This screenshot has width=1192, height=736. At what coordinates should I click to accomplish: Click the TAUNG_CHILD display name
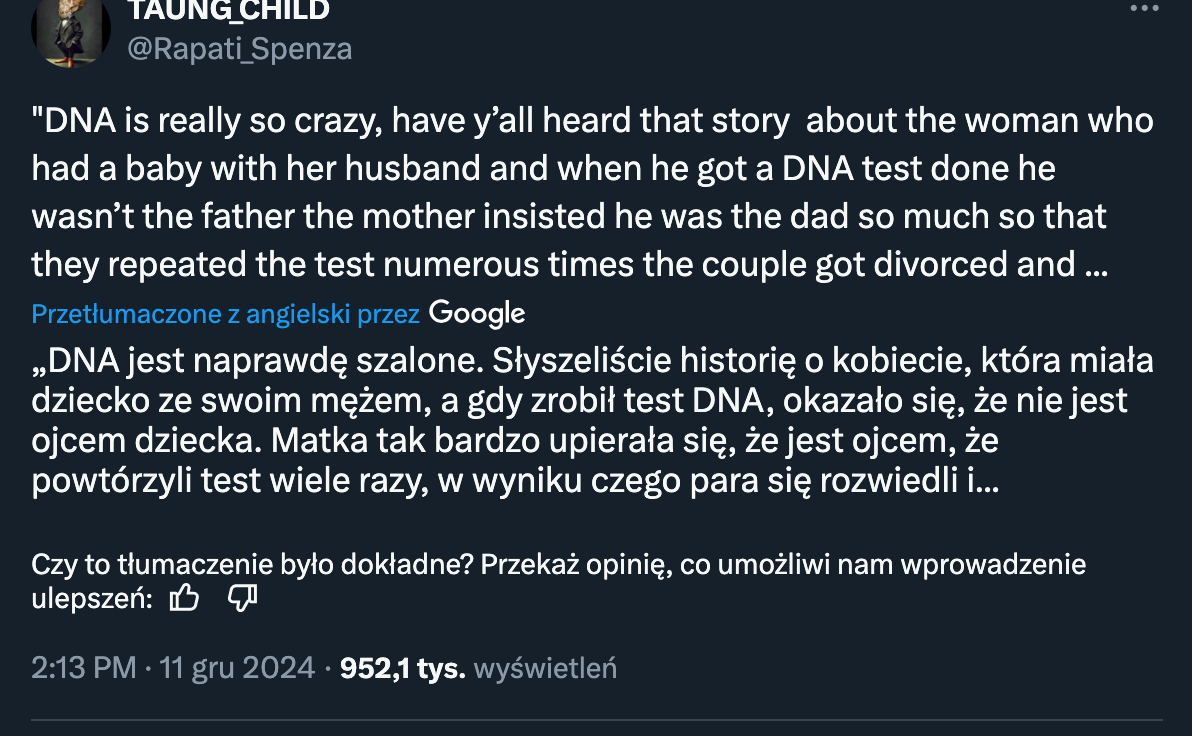[228, 11]
